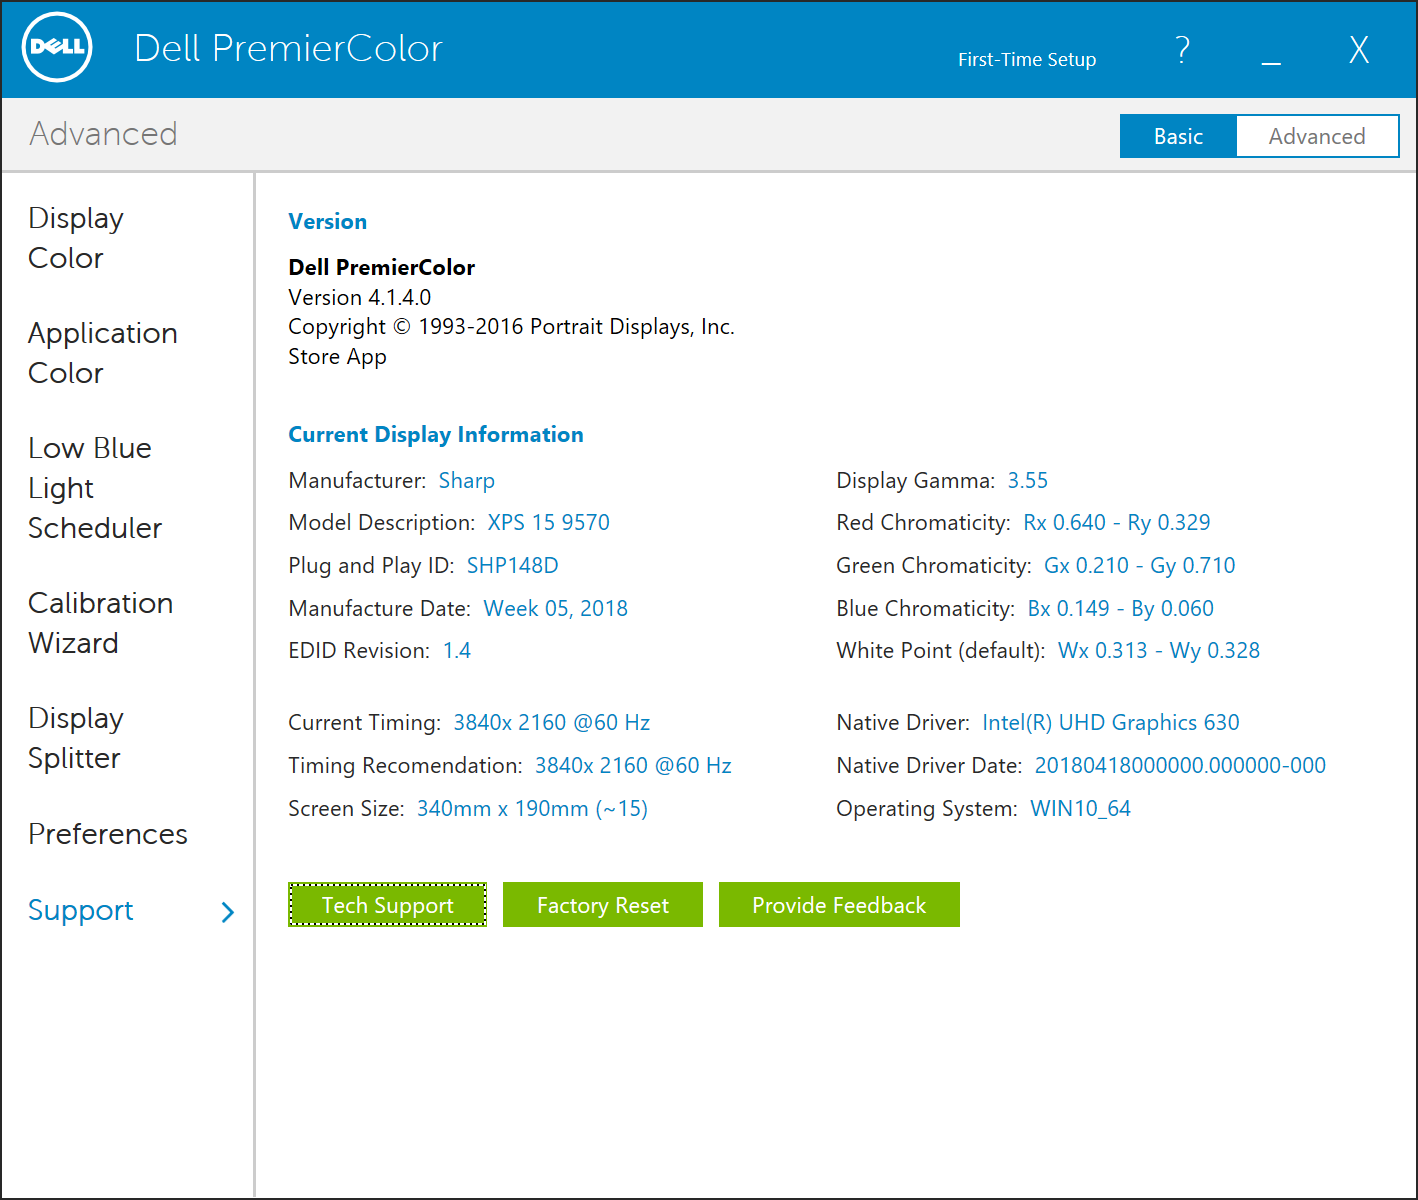Switch to Basic mode

coord(1178,137)
